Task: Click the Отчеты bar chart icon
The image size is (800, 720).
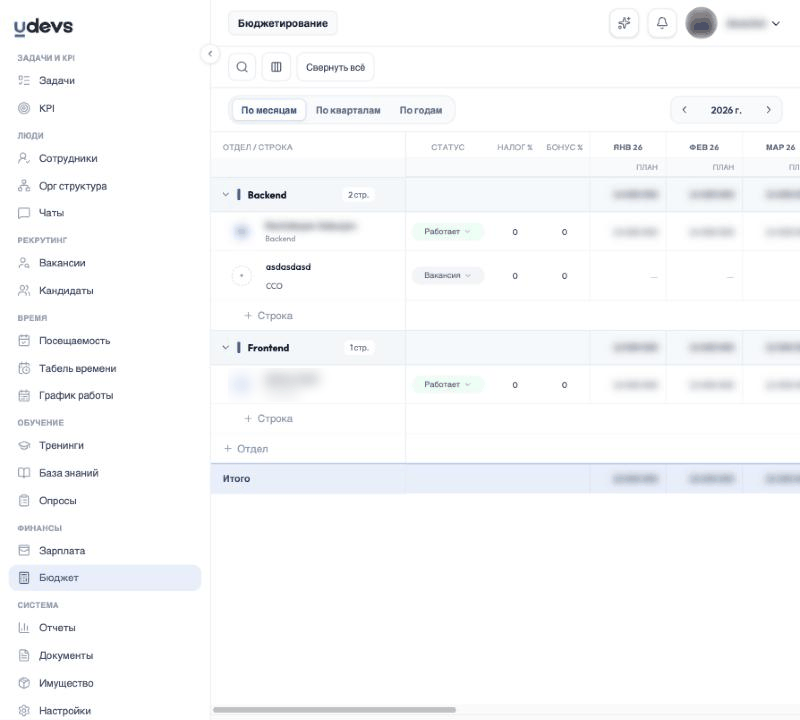Action: [24, 628]
